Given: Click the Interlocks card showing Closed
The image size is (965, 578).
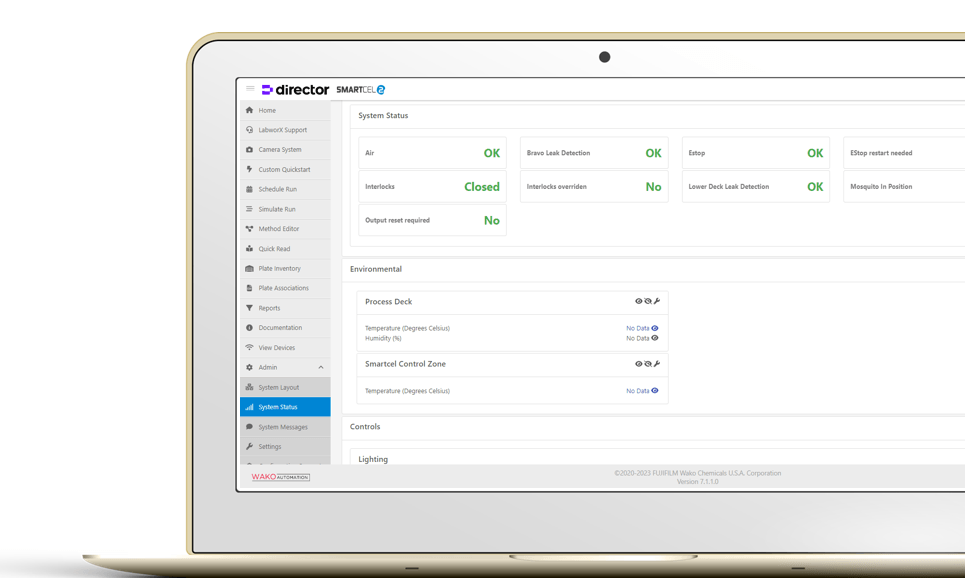Looking at the screenshot, I should click(x=433, y=187).
